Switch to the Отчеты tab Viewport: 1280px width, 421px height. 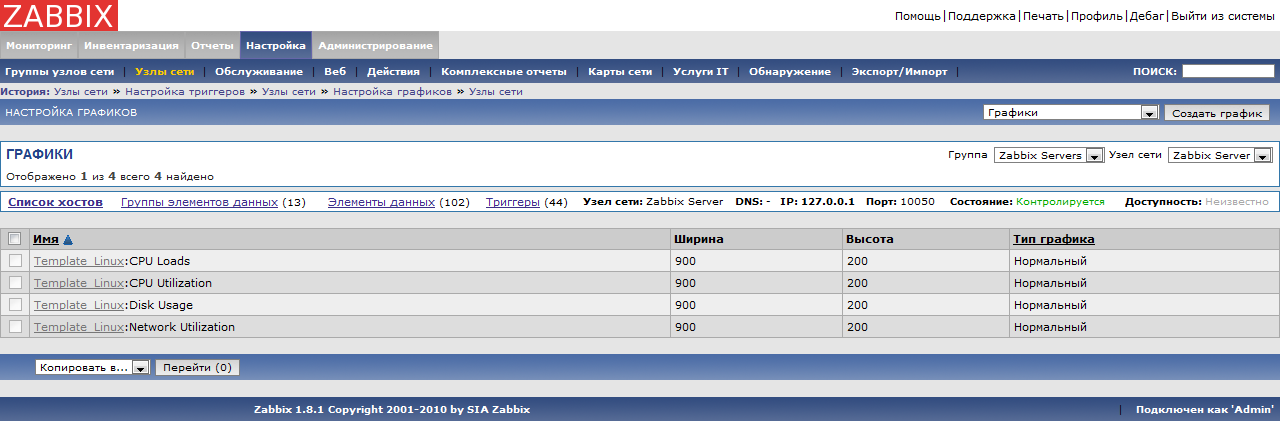[x=212, y=46]
